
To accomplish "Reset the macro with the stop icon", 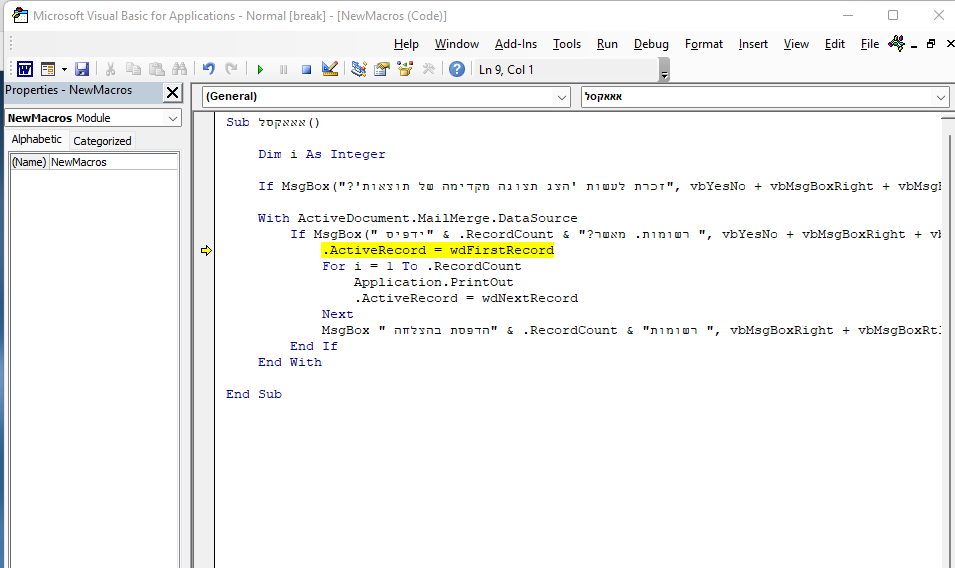I will click(306, 69).
